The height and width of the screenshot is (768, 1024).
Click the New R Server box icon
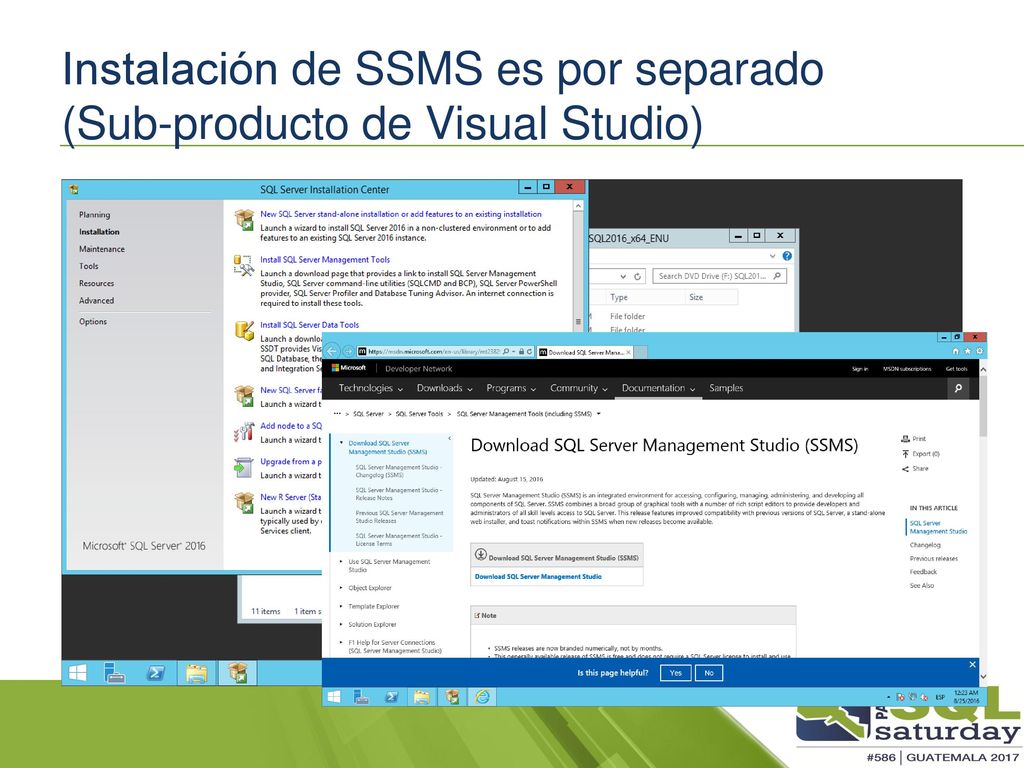pyautogui.click(x=244, y=503)
